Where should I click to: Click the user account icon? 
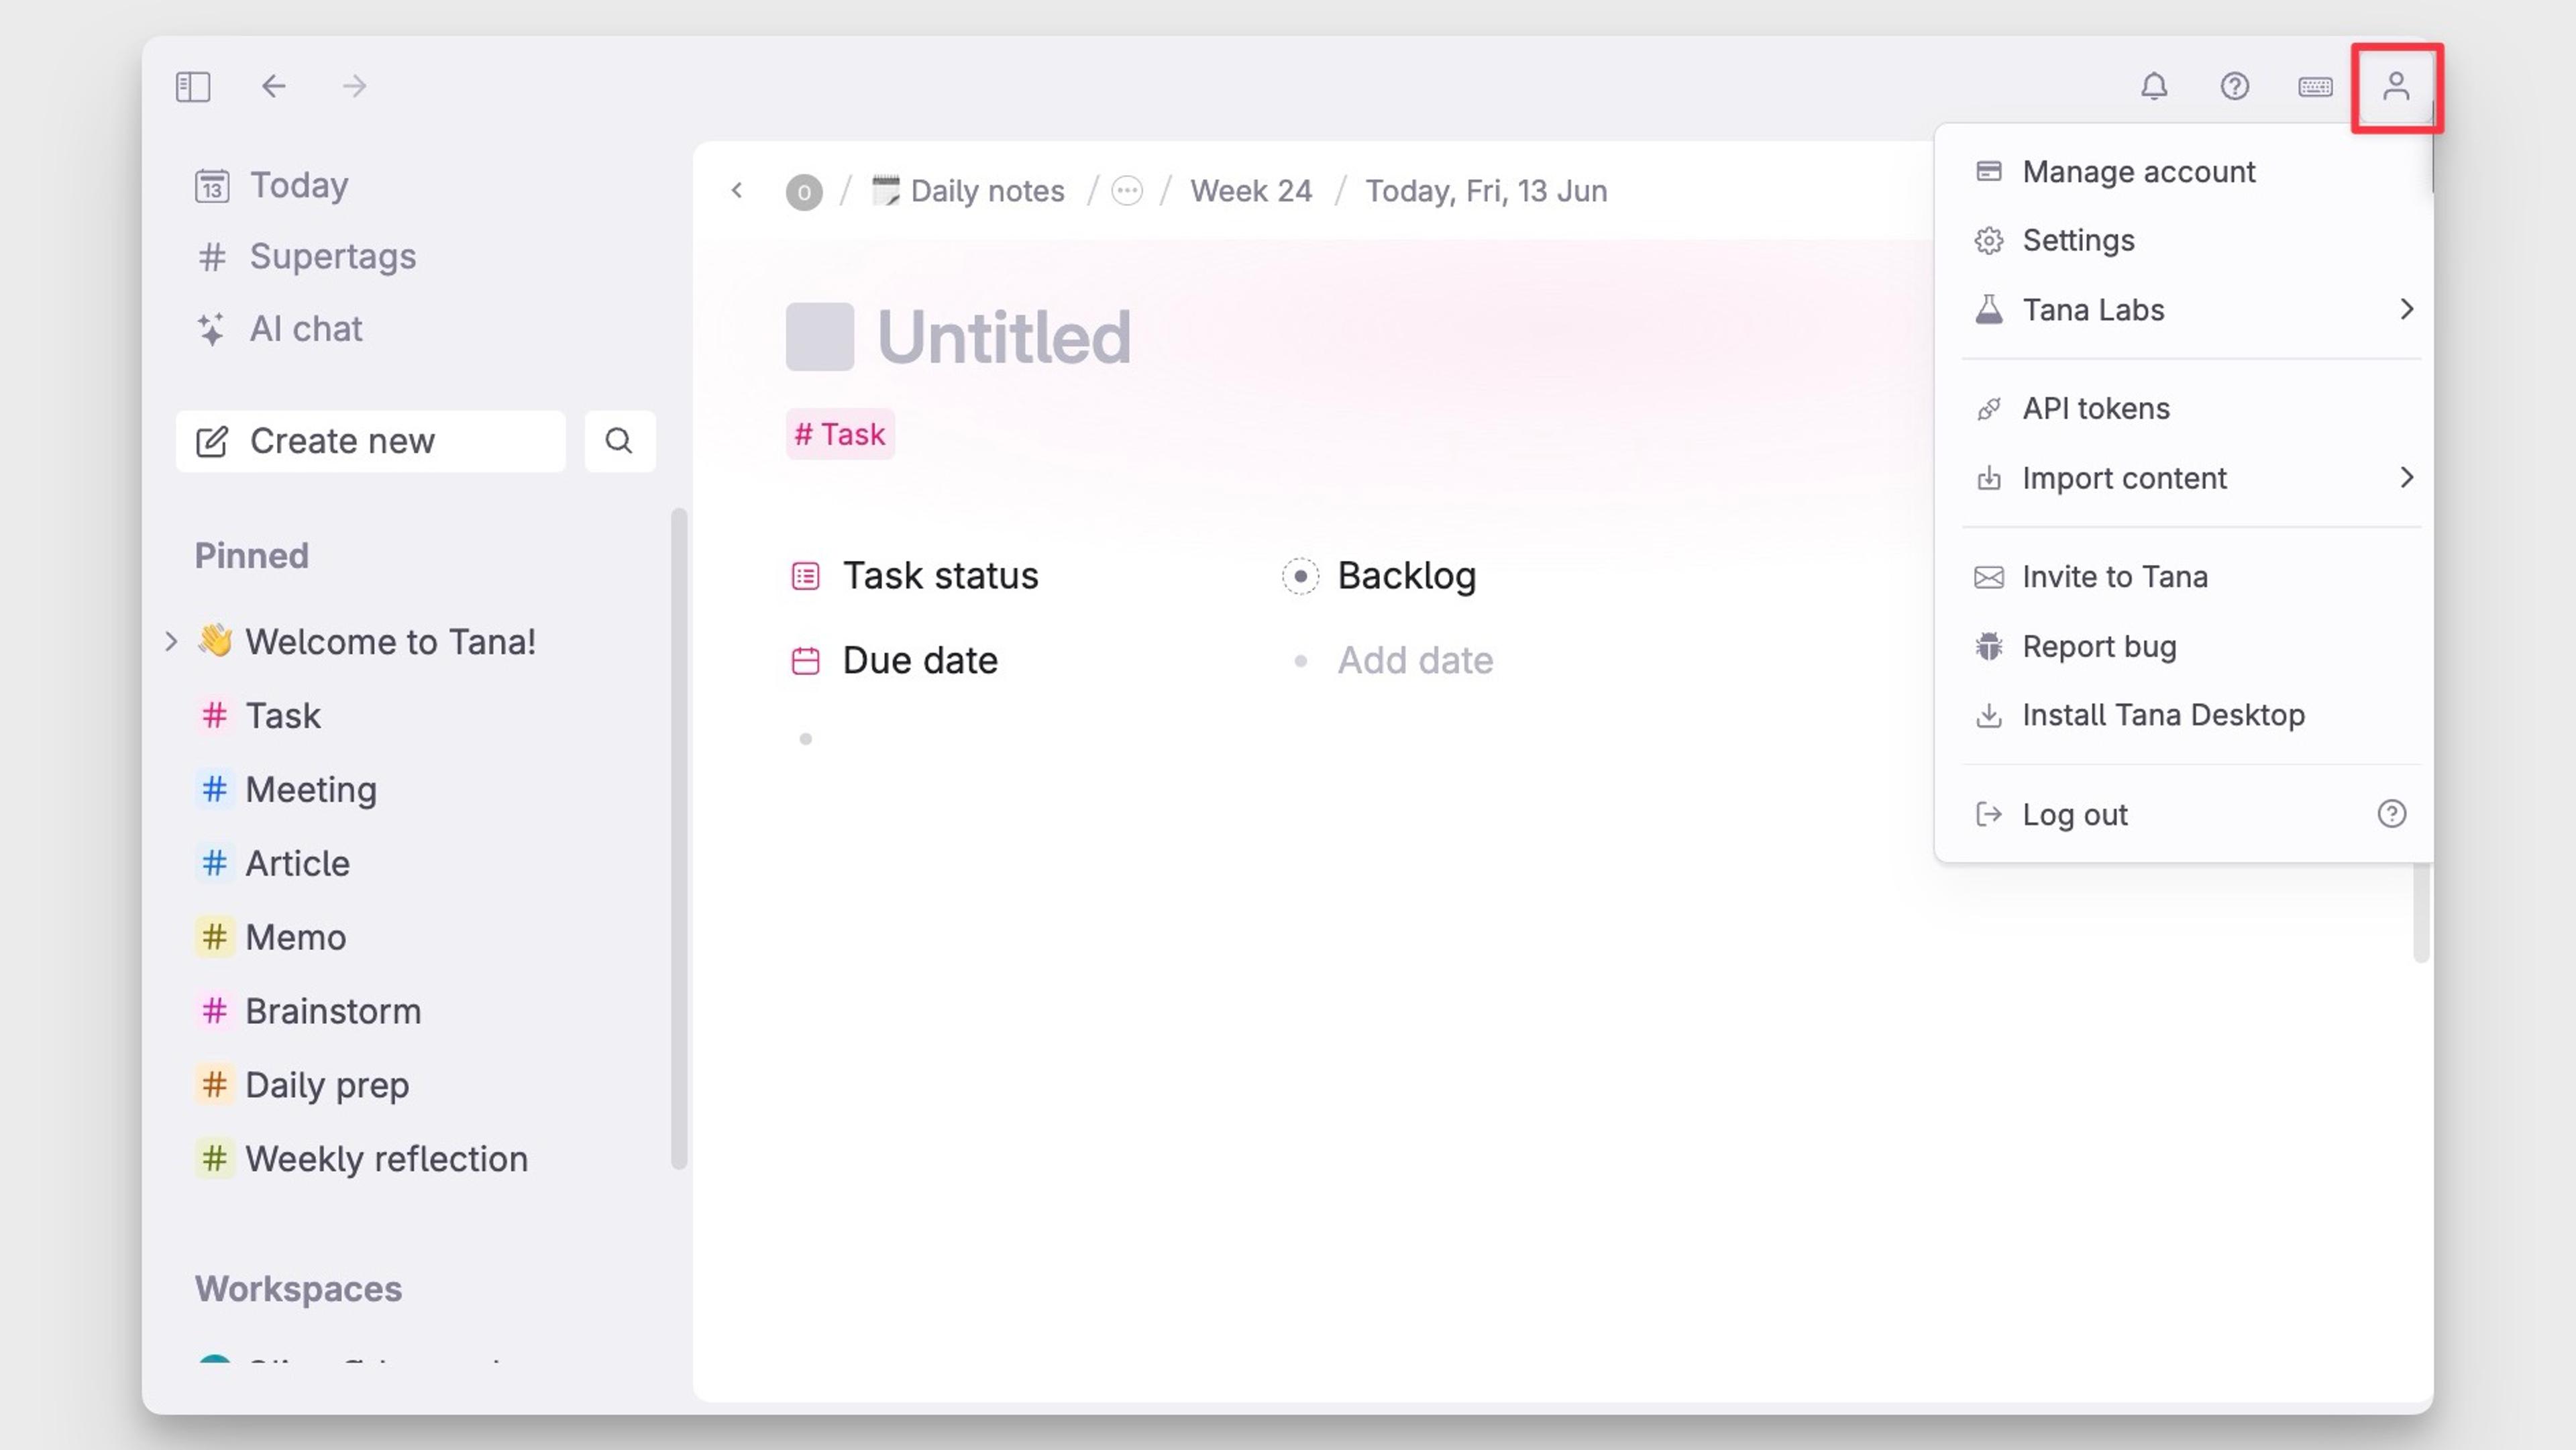(2396, 87)
